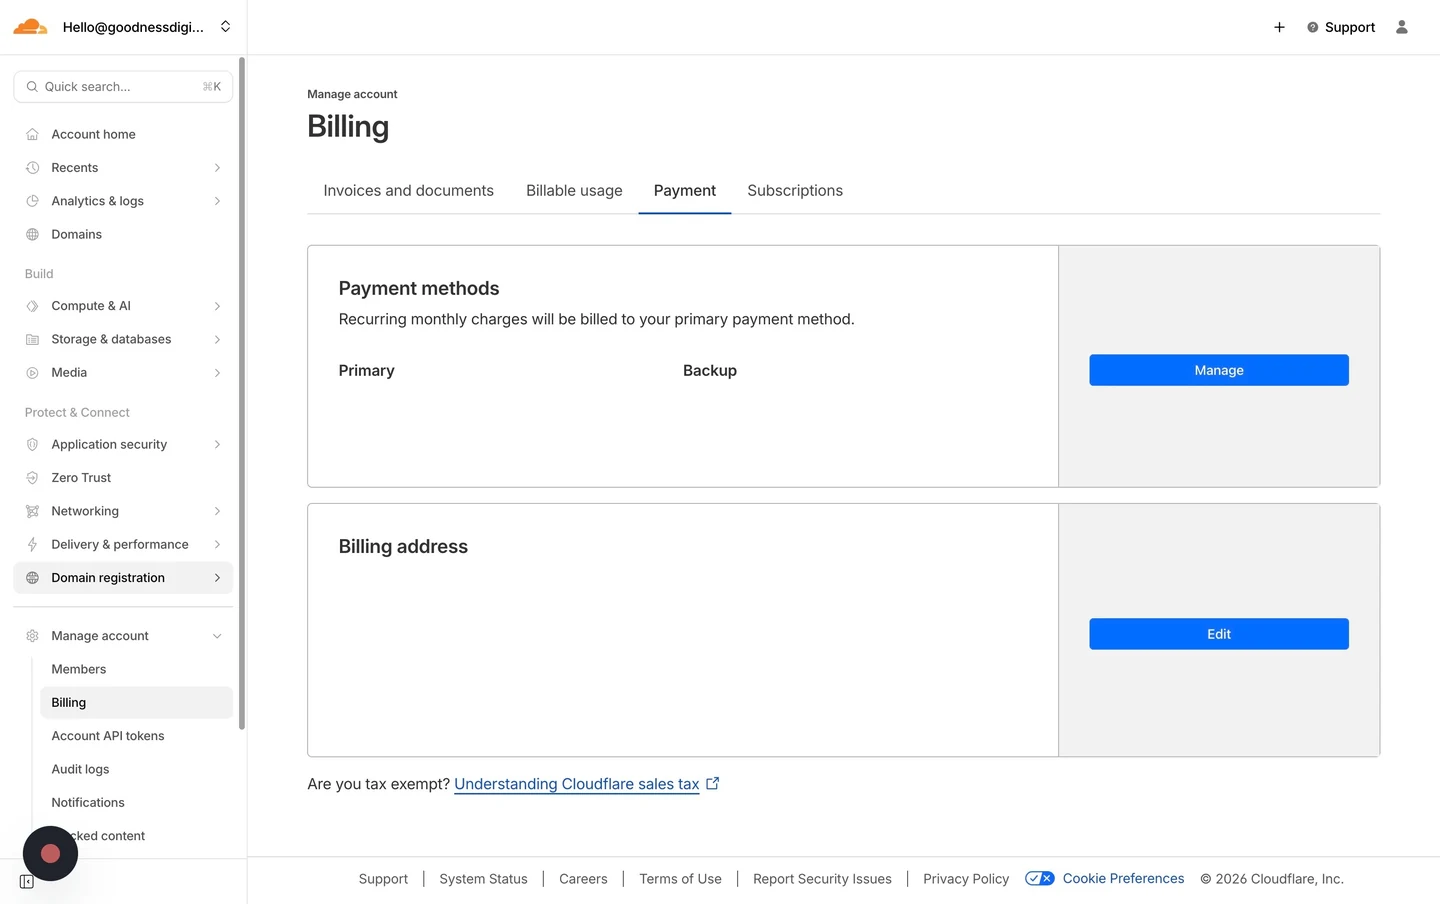Expand the Compute & AI chevron

pyautogui.click(x=217, y=306)
